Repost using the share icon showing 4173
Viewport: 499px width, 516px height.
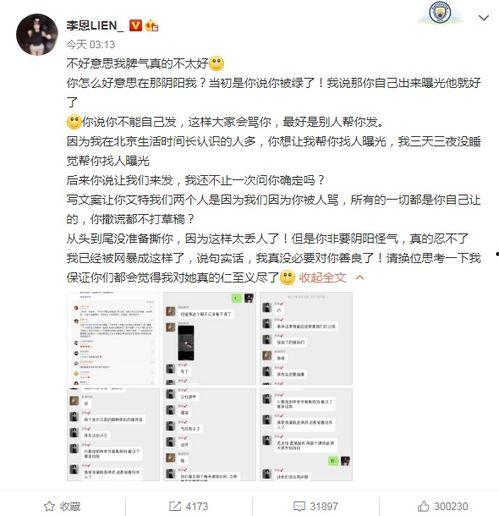(x=189, y=506)
